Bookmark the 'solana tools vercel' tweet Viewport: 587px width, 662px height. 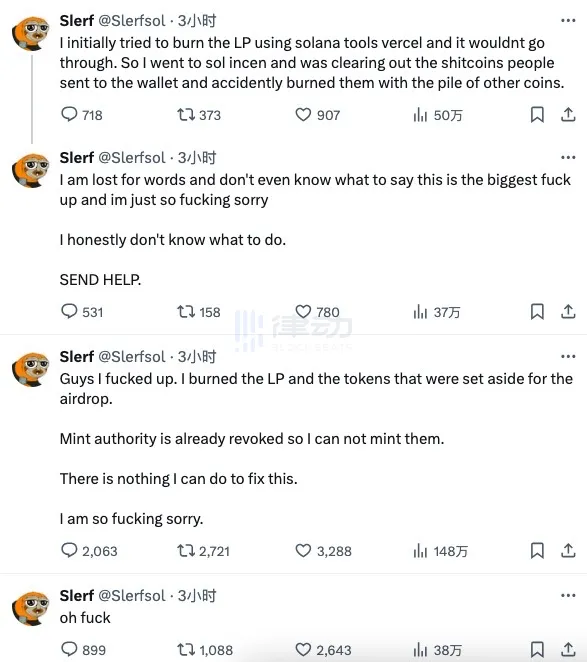[537, 114]
